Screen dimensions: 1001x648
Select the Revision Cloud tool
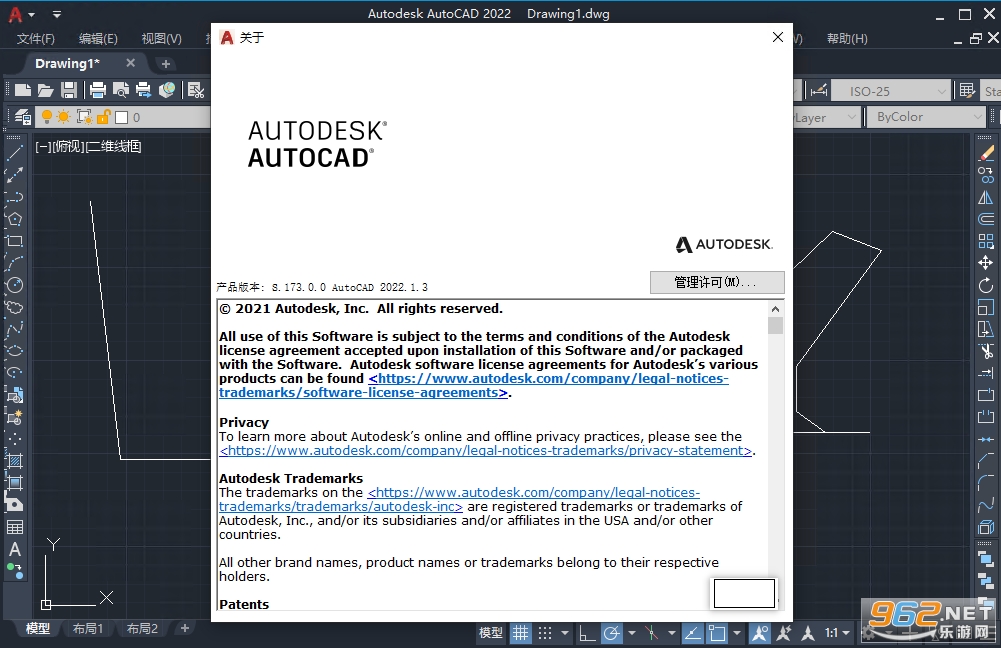[14, 307]
